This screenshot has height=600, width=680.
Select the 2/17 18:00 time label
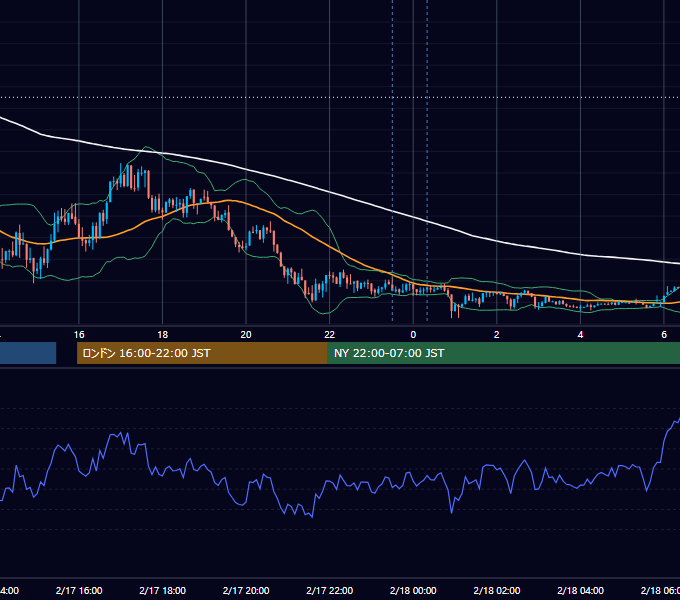tap(163, 590)
